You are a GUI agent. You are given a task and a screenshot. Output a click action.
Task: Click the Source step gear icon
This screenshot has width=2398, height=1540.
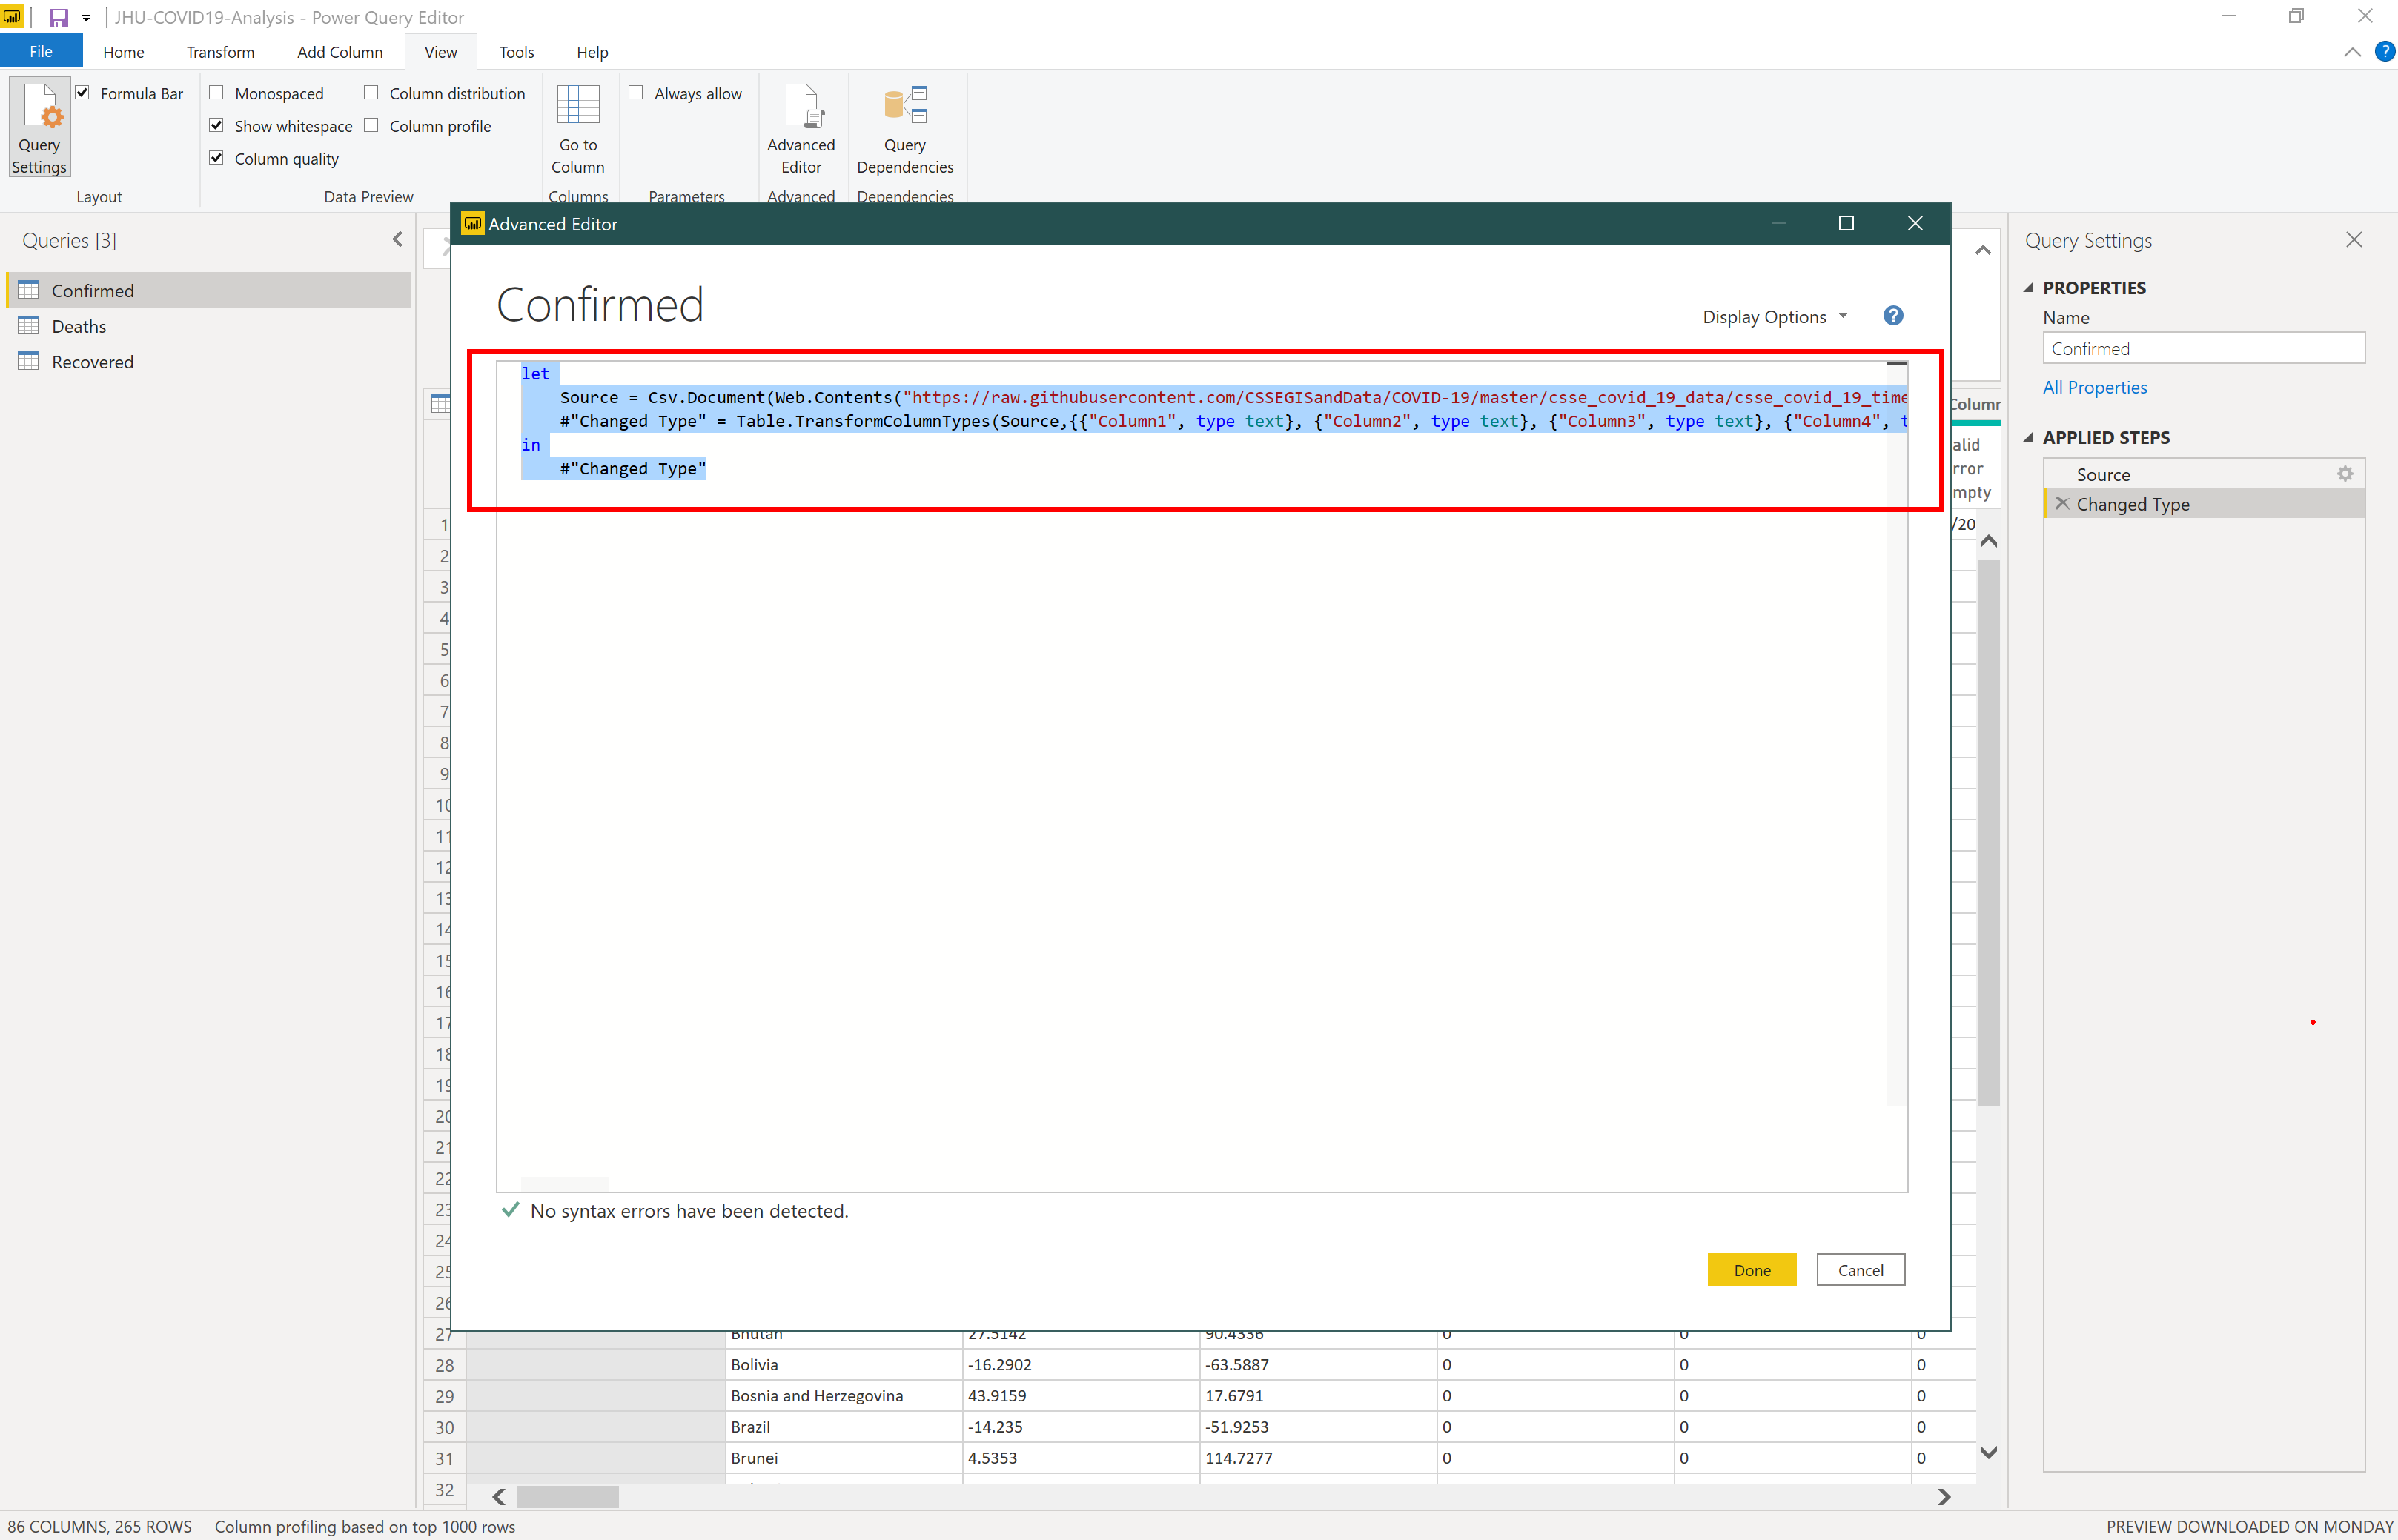click(x=2344, y=474)
